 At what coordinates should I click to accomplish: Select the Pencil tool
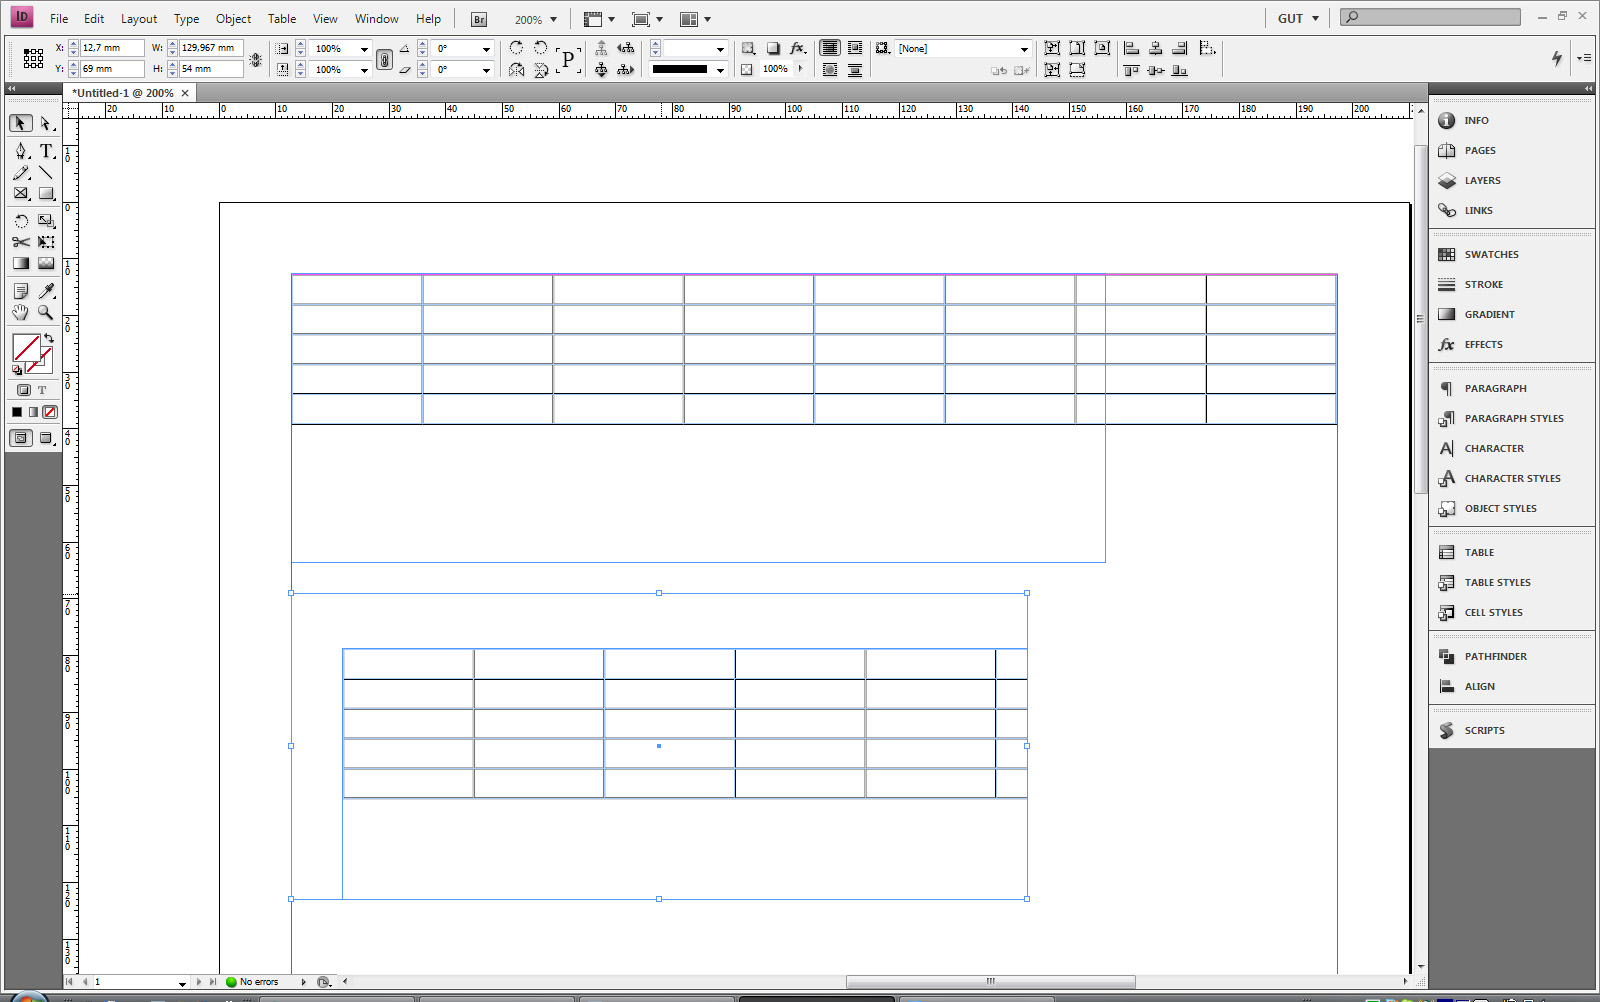point(21,173)
